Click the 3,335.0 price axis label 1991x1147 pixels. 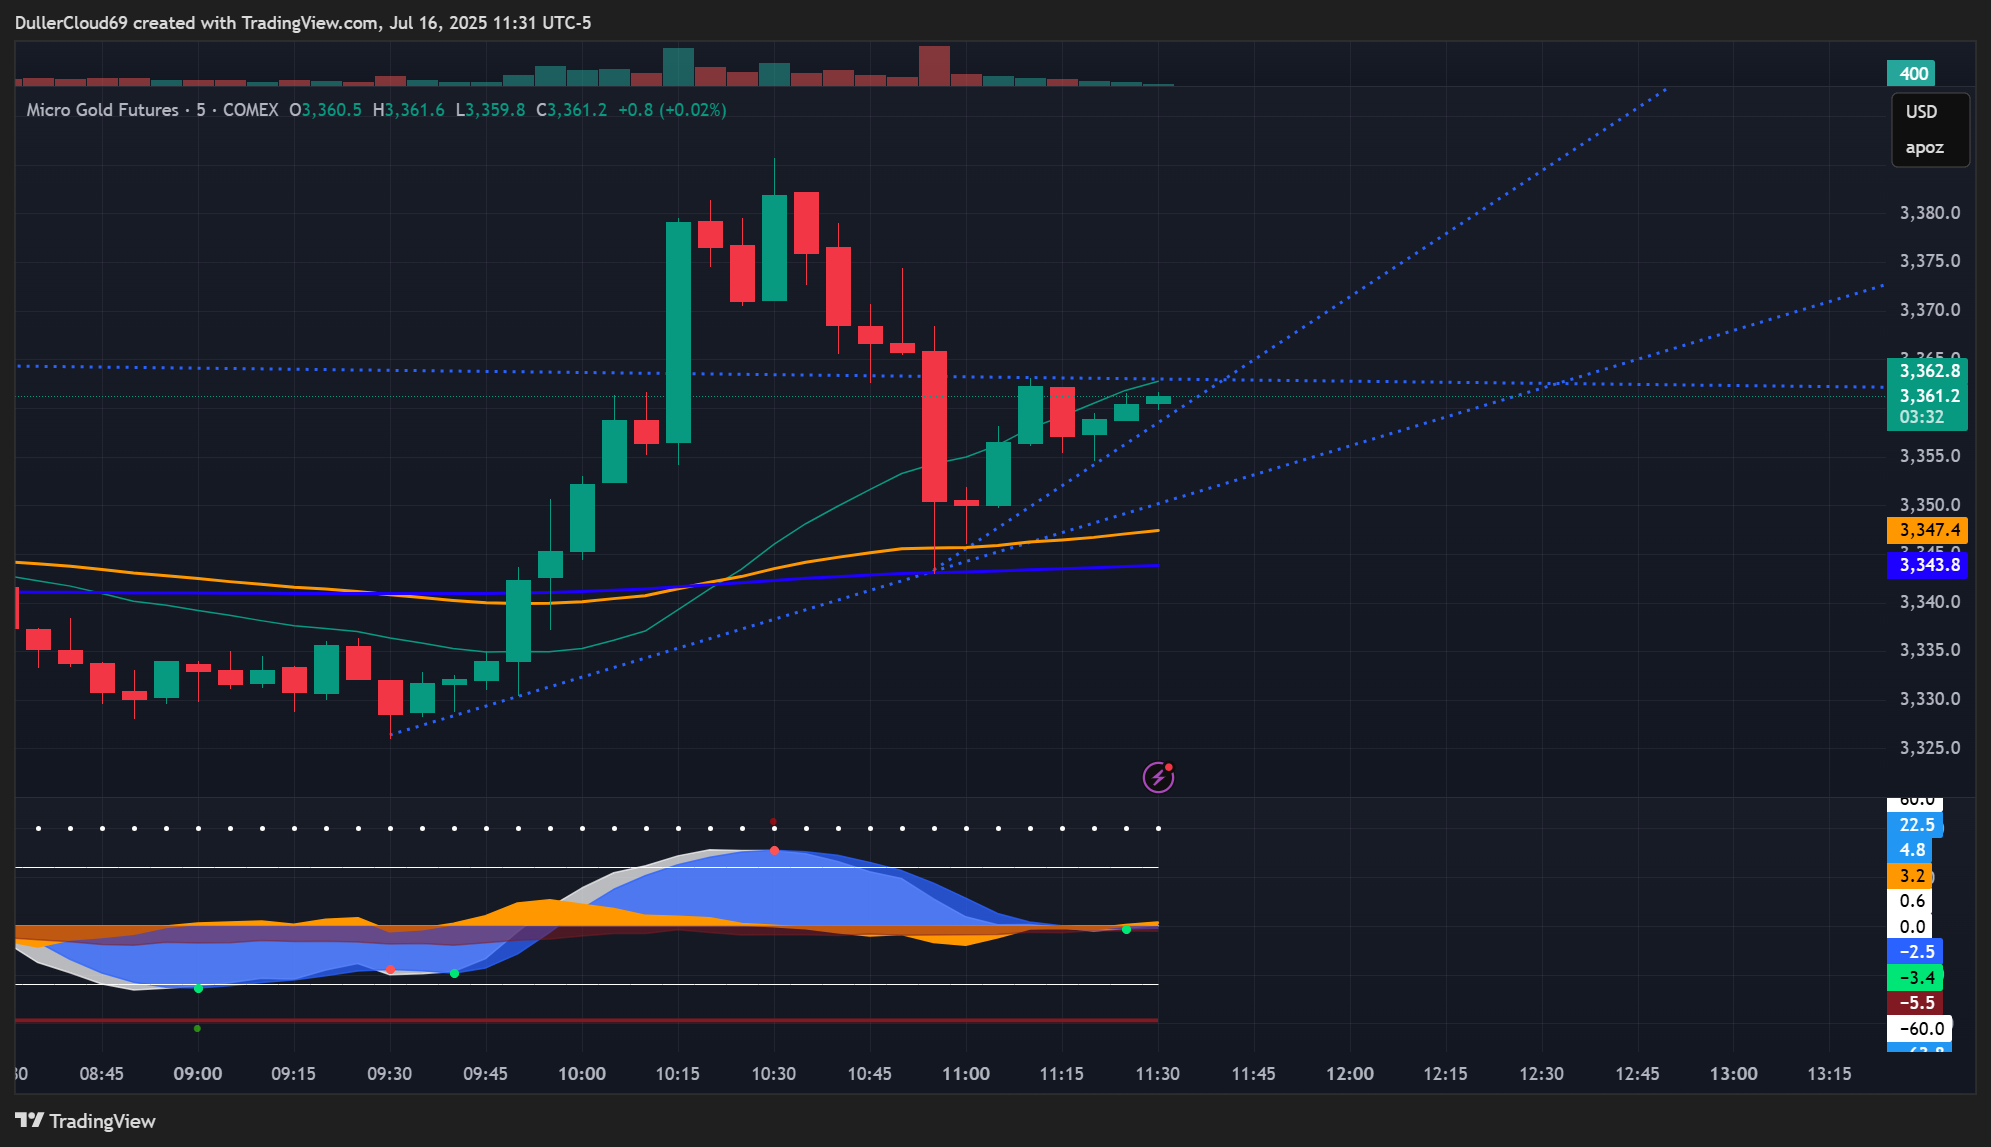[x=1930, y=650]
